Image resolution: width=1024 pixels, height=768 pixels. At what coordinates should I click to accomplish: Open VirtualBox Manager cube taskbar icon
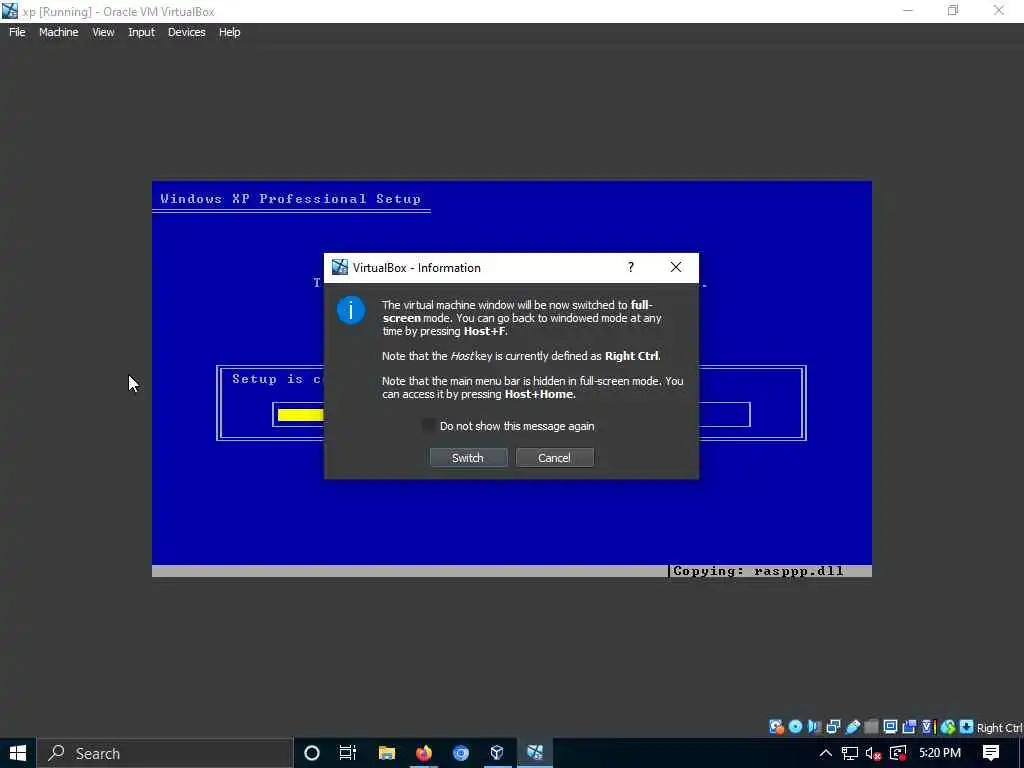click(497, 753)
